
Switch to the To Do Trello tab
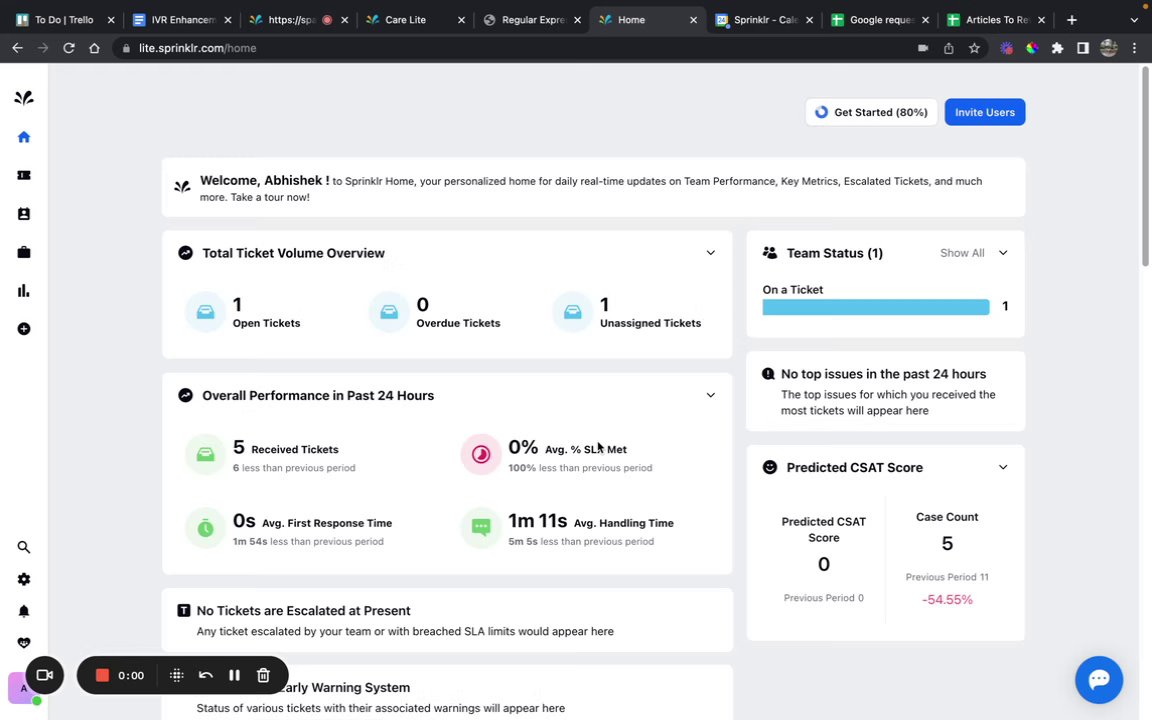(63, 20)
